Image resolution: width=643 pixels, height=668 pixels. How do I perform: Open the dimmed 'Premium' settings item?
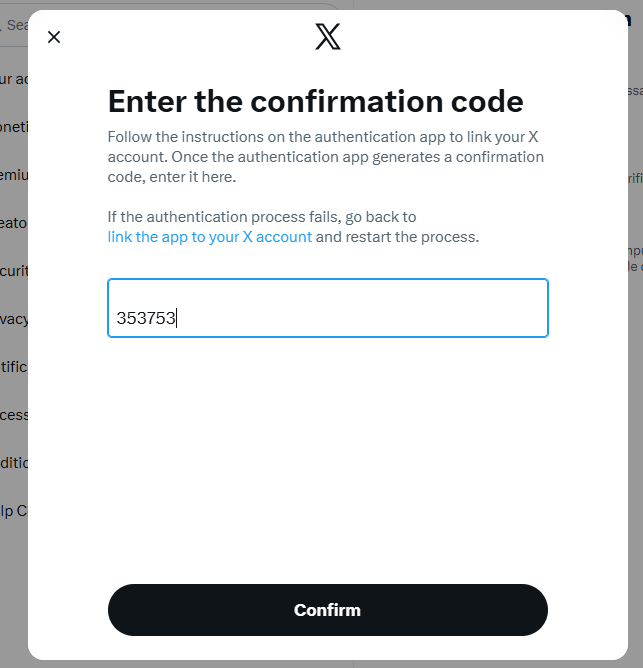(14, 175)
